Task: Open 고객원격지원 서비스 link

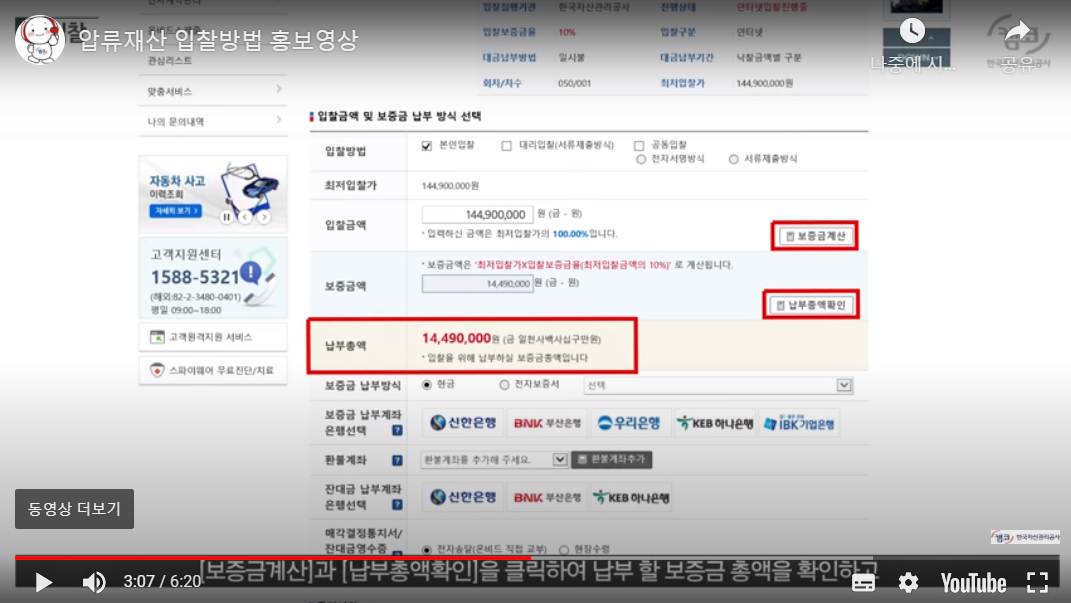Action: (x=212, y=337)
